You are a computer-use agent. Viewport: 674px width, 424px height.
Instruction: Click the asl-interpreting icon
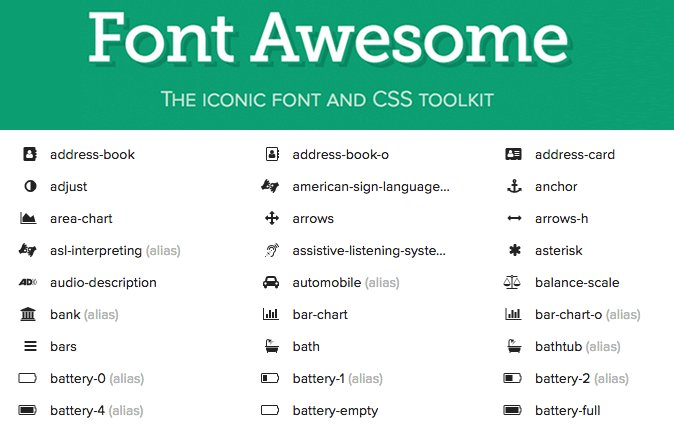28,250
